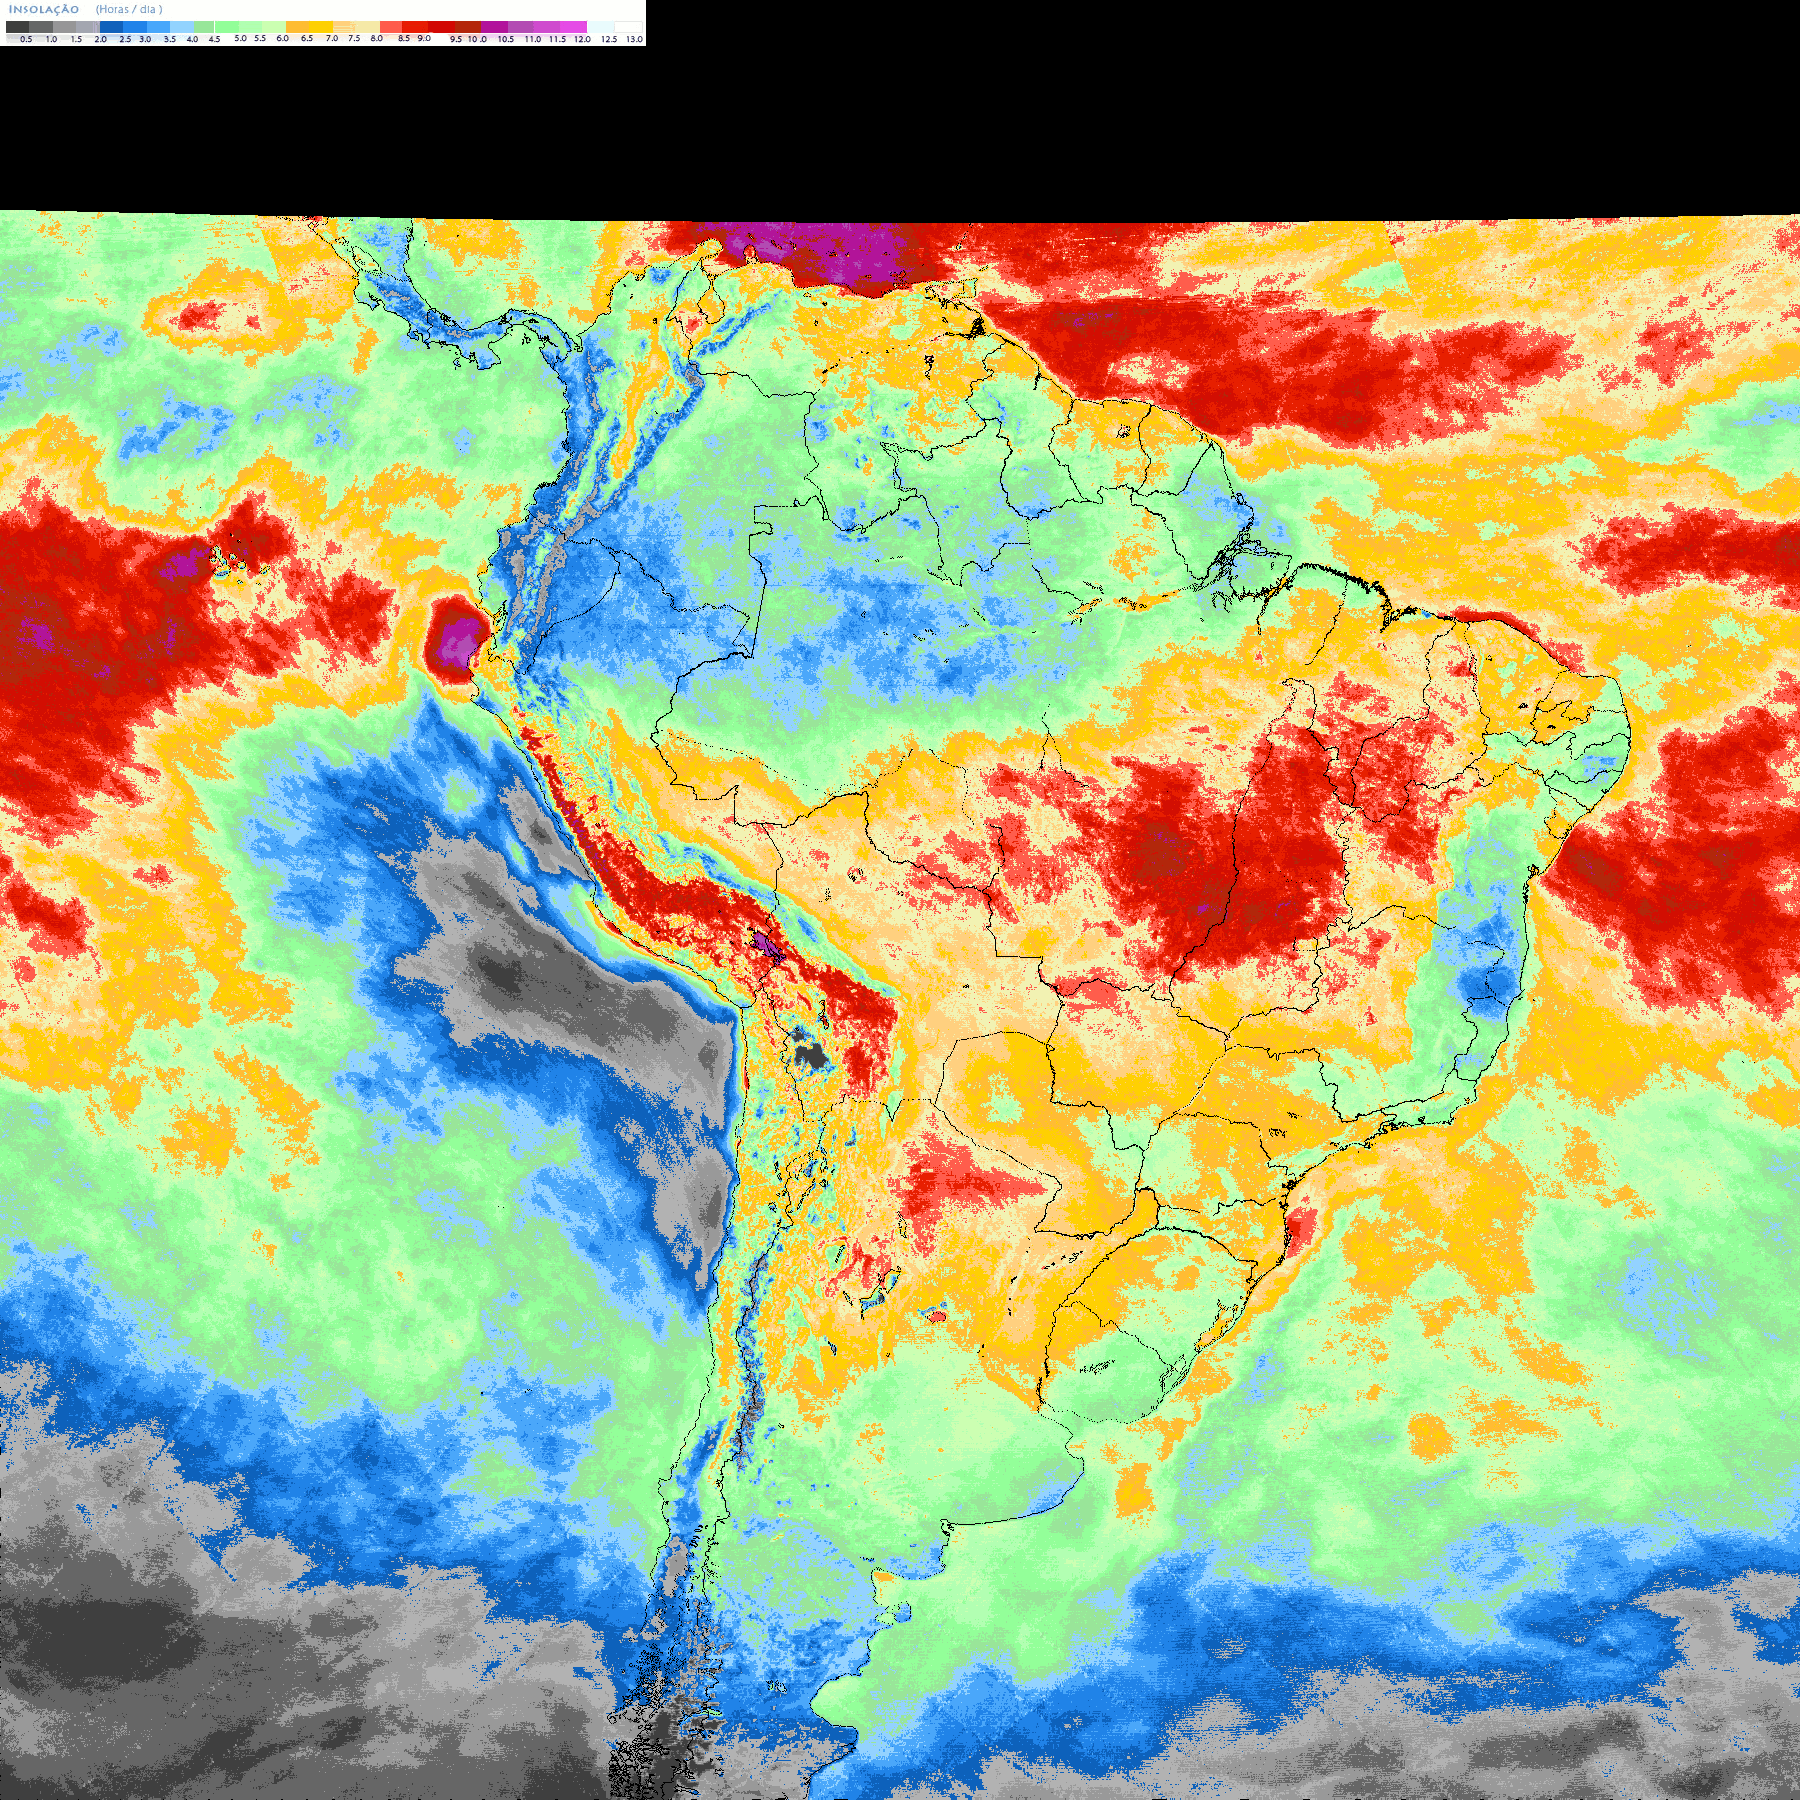Viewport: 1800px width, 1800px height.
Task: Select the bright magenta legend swatch
Action: (573, 27)
